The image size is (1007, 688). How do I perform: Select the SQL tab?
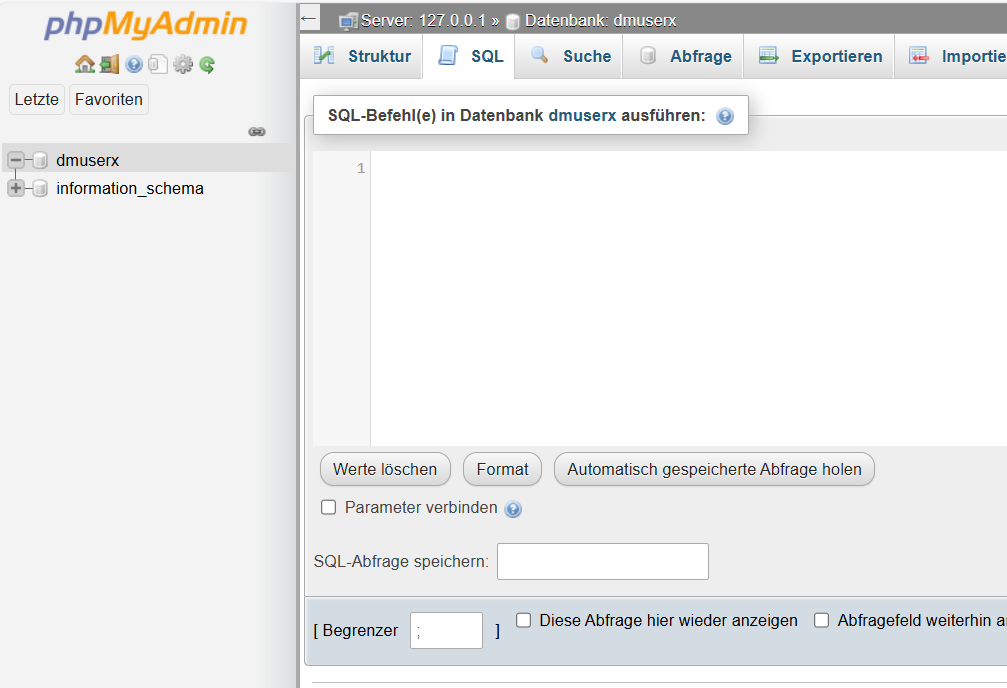tap(469, 56)
